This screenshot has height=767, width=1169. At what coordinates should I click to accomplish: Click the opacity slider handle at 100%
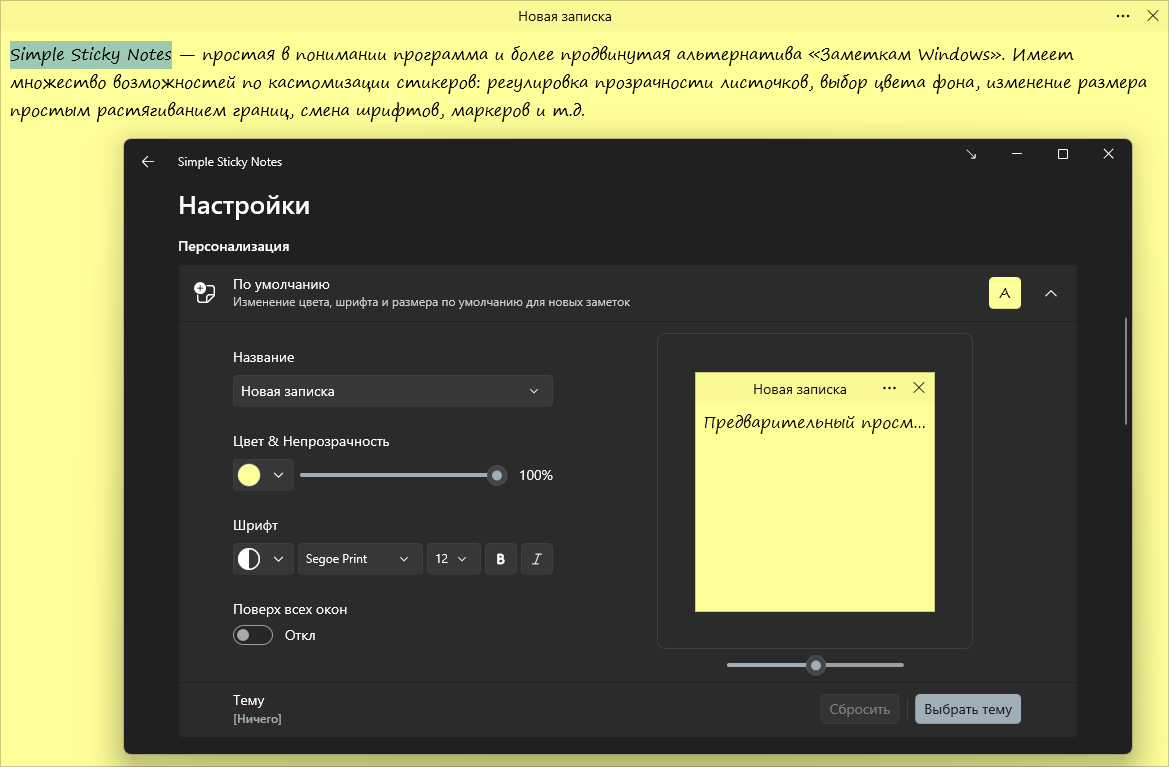tap(497, 476)
